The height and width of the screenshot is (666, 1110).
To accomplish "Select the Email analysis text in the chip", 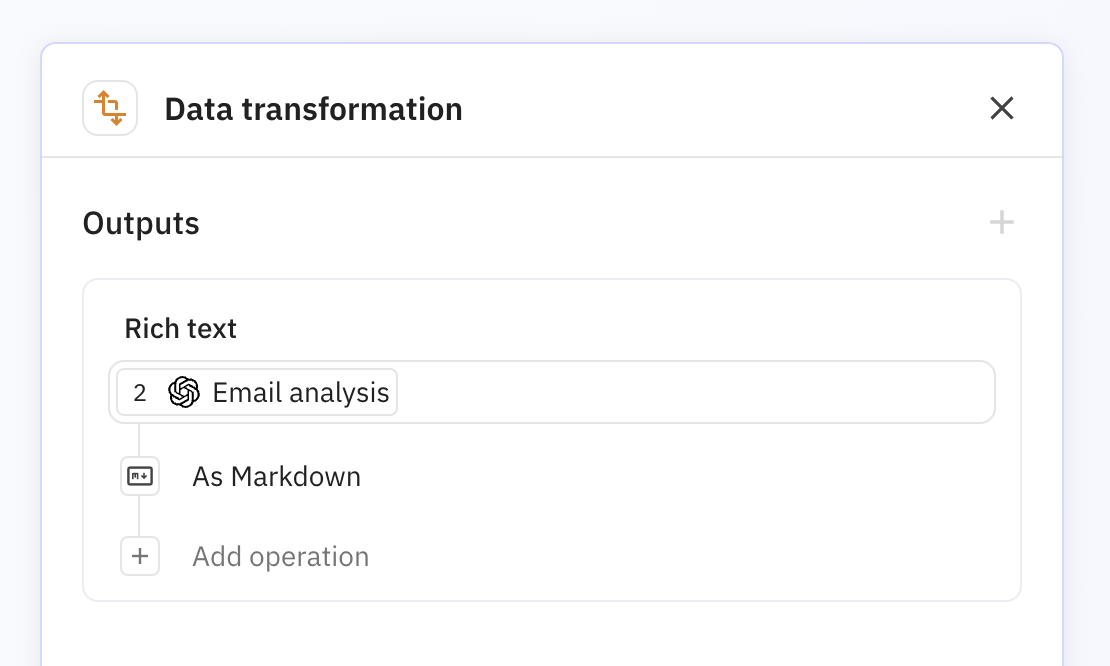I will pos(300,392).
